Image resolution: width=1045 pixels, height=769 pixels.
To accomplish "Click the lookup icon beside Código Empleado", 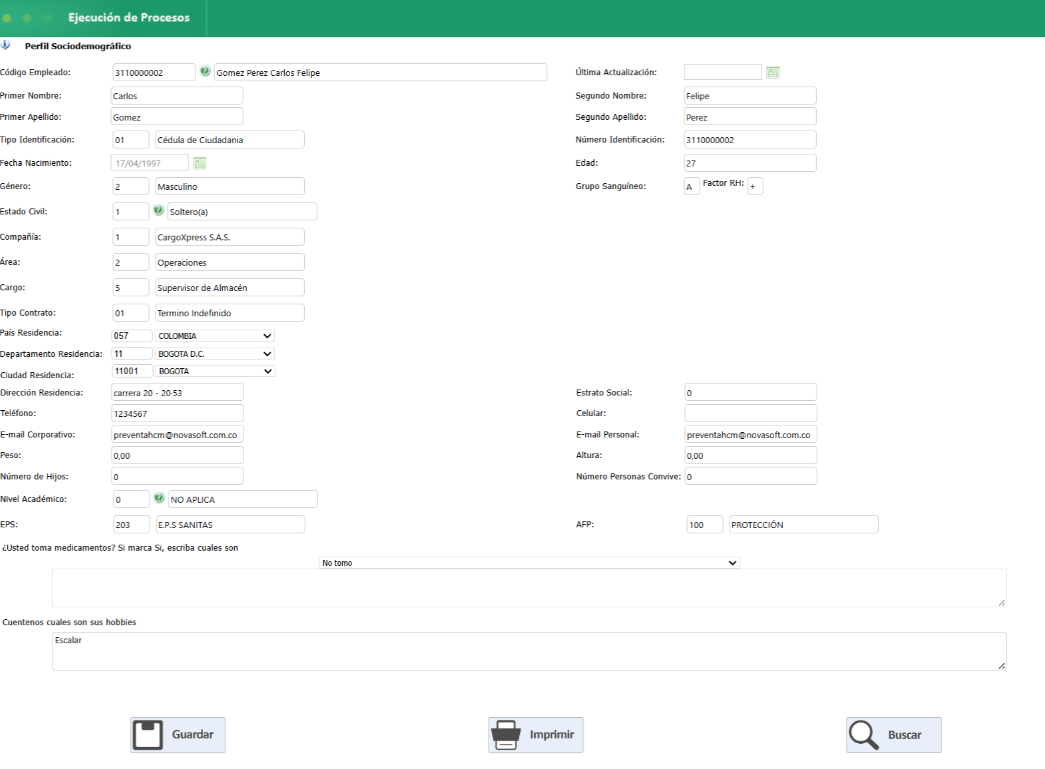I will click(x=205, y=71).
